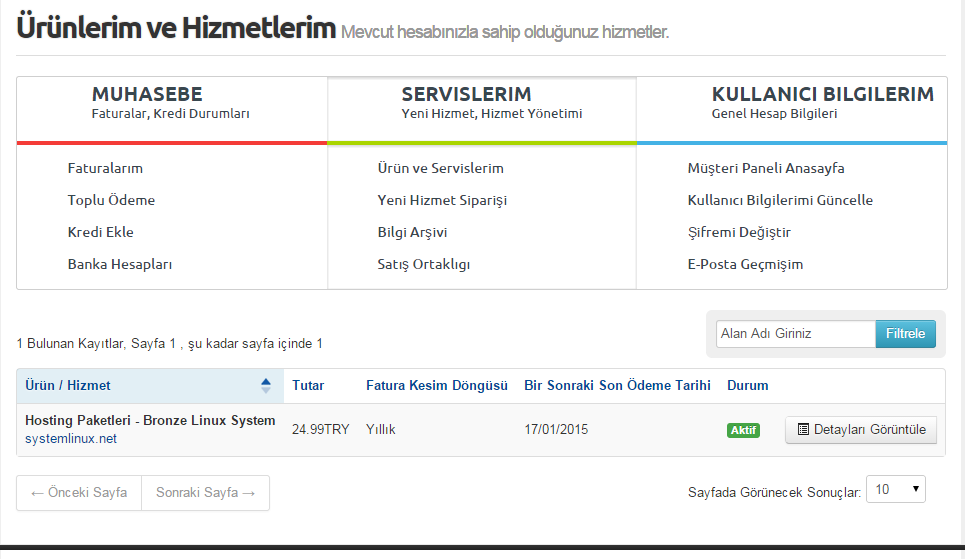Open the MUHASEBE tab

click(172, 103)
